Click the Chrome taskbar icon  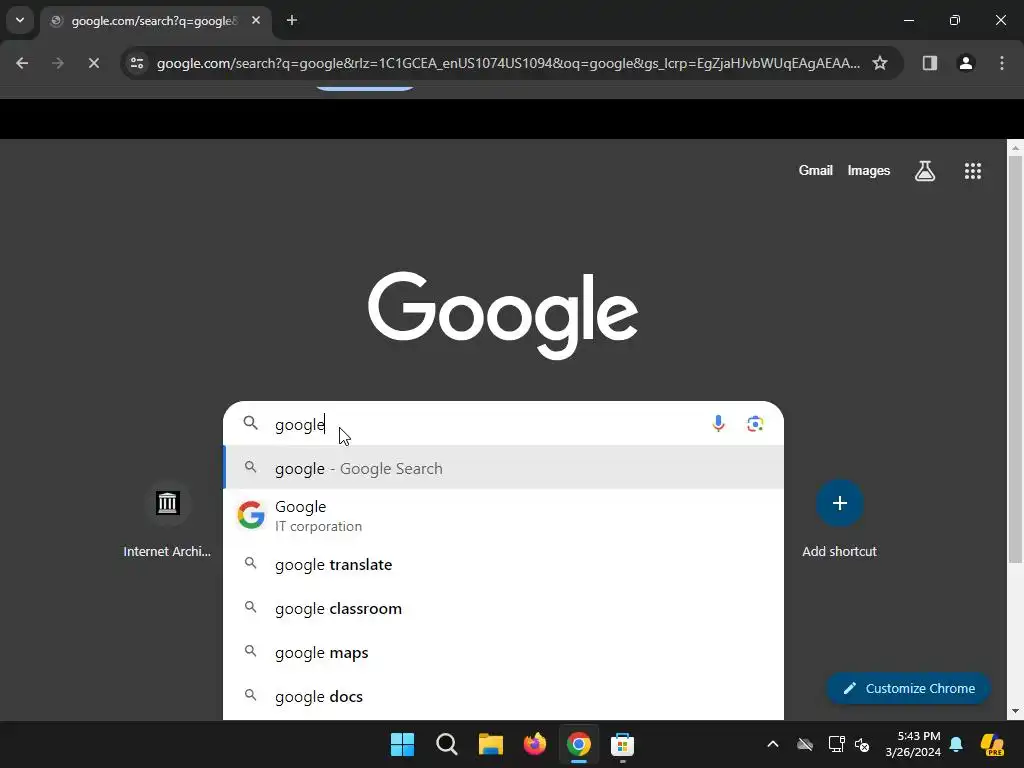(579, 744)
